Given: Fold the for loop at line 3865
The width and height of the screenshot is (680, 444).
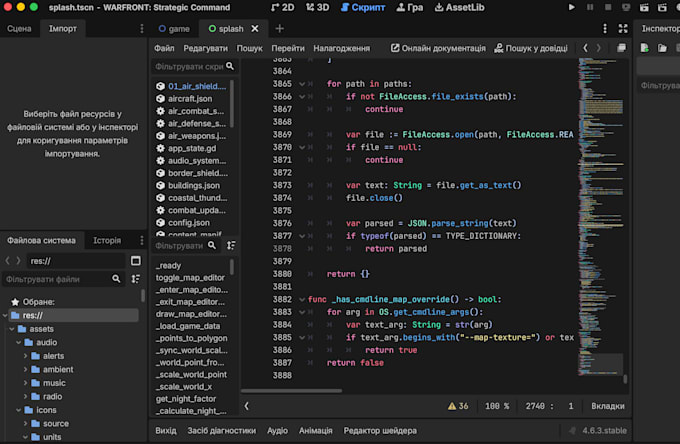Looking at the screenshot, I should click(302, 84).
